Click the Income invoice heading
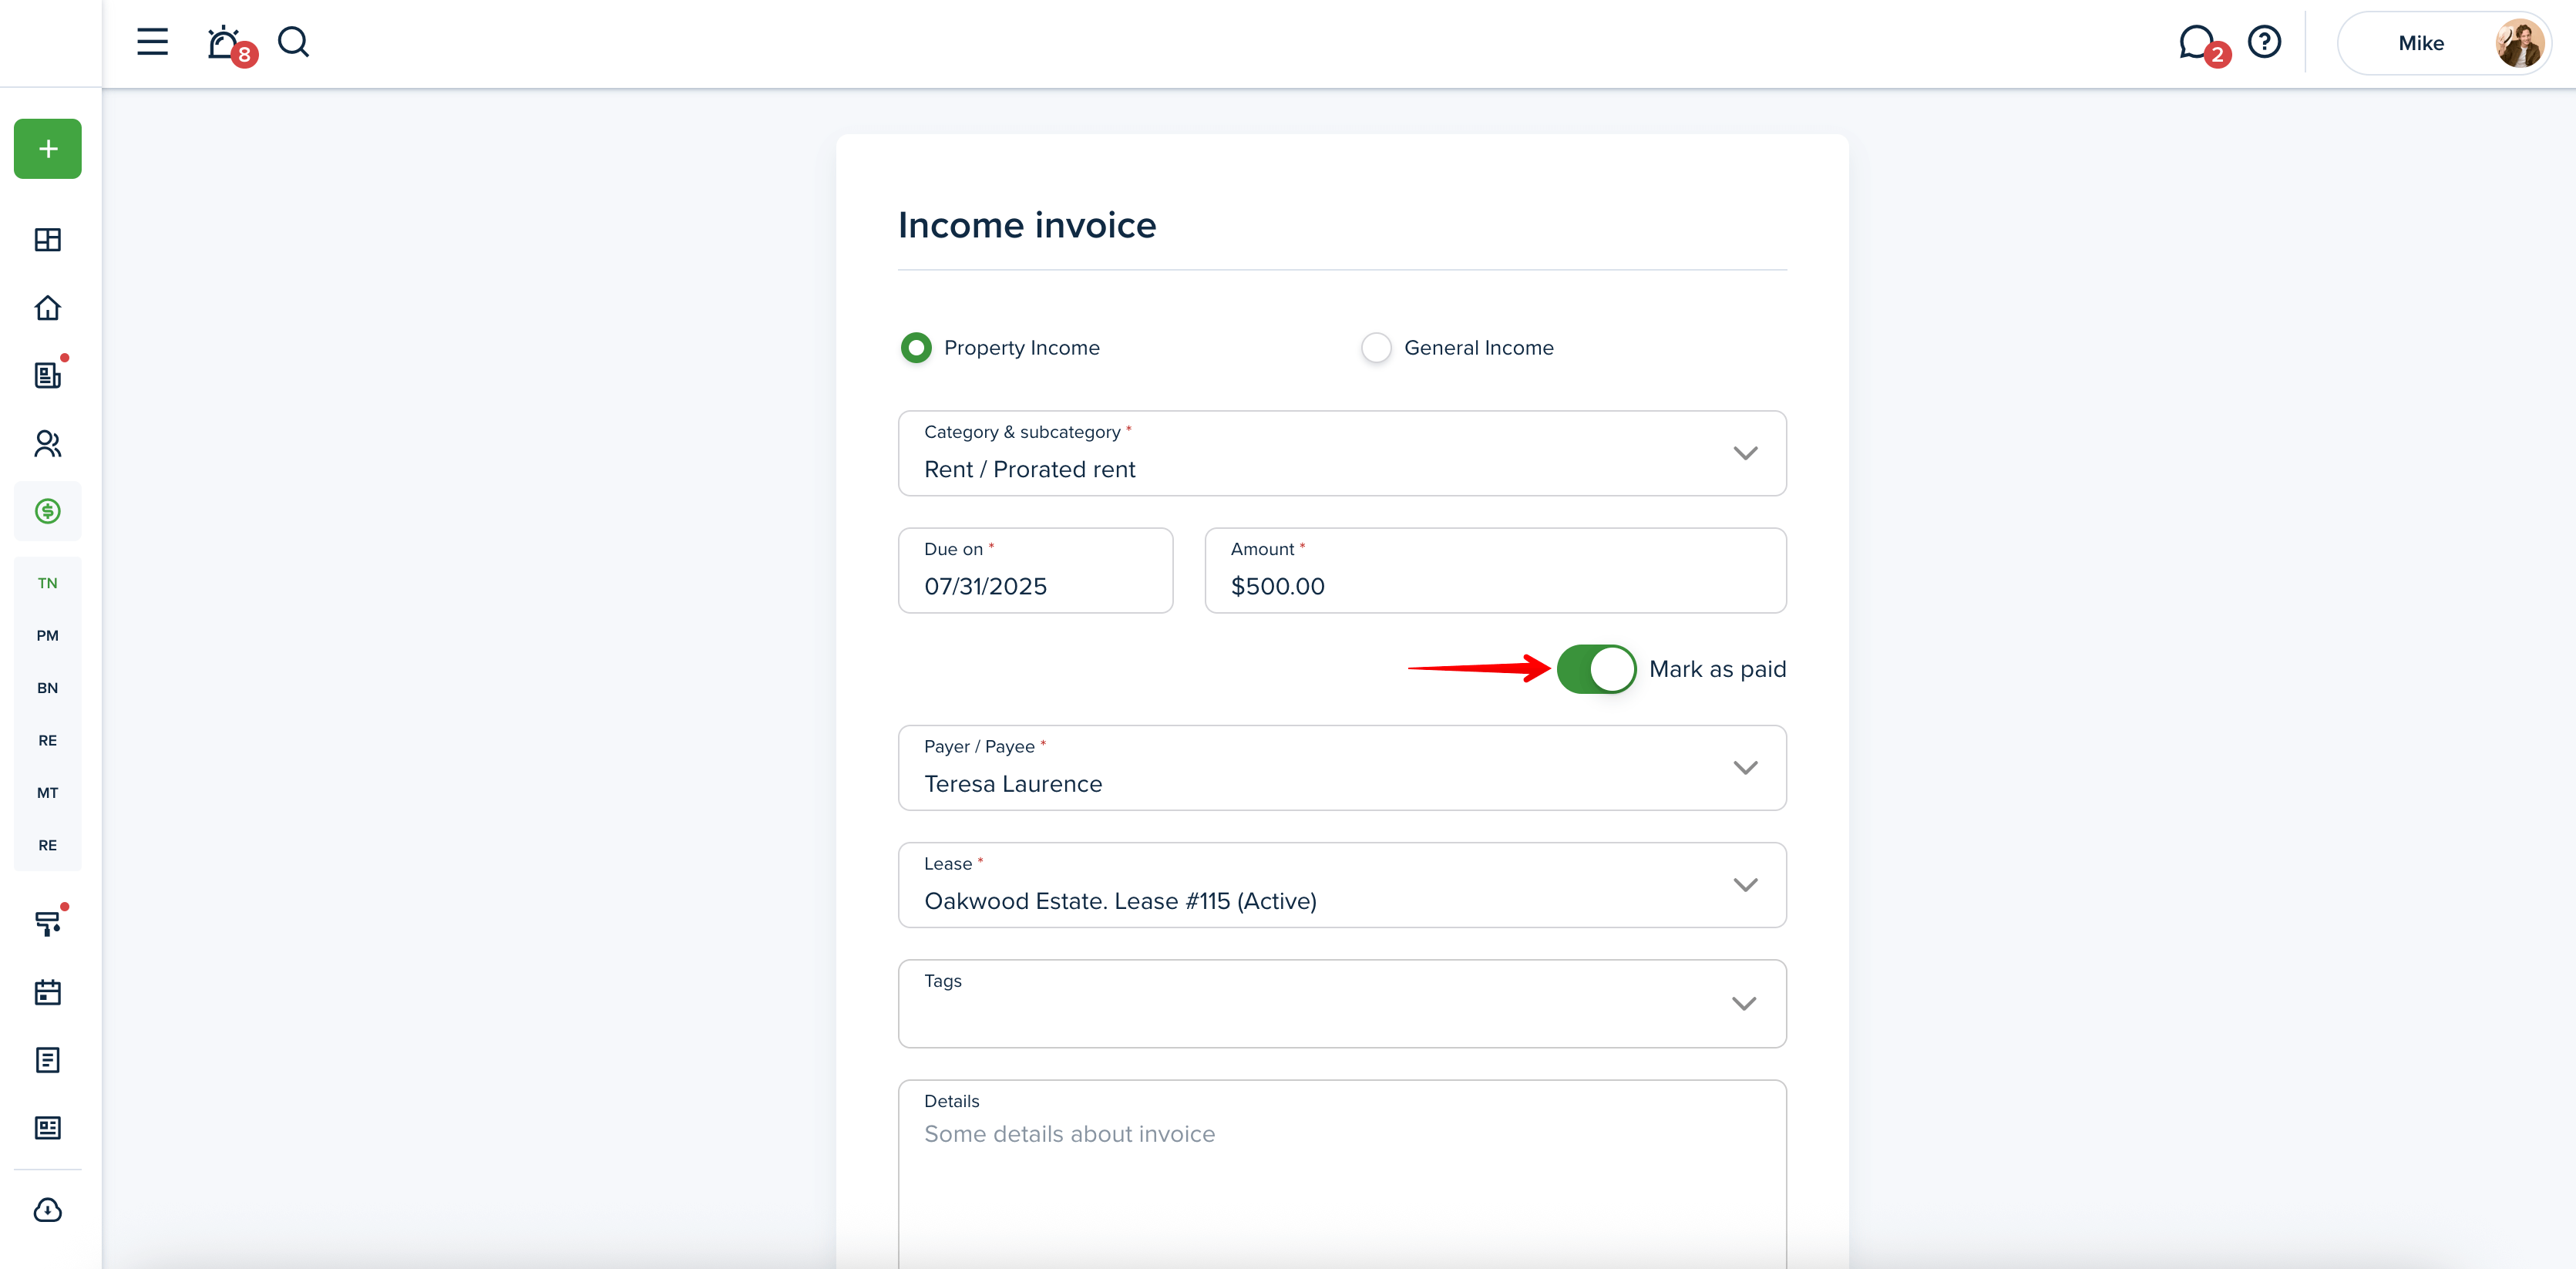Screen dimensions: 2576x1269 [1027, 225]
